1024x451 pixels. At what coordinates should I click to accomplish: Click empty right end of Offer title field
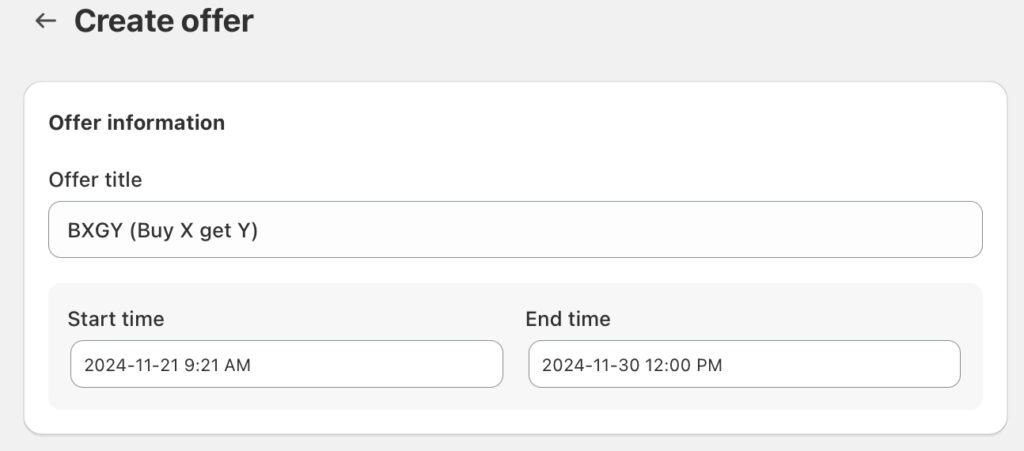(x=900, y=230)
